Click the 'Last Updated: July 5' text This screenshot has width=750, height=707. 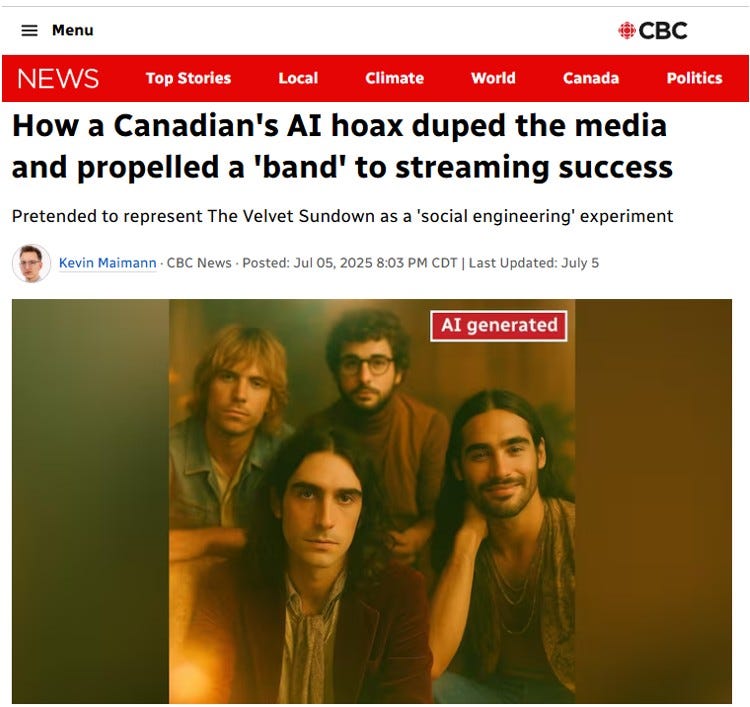point(534,263)
